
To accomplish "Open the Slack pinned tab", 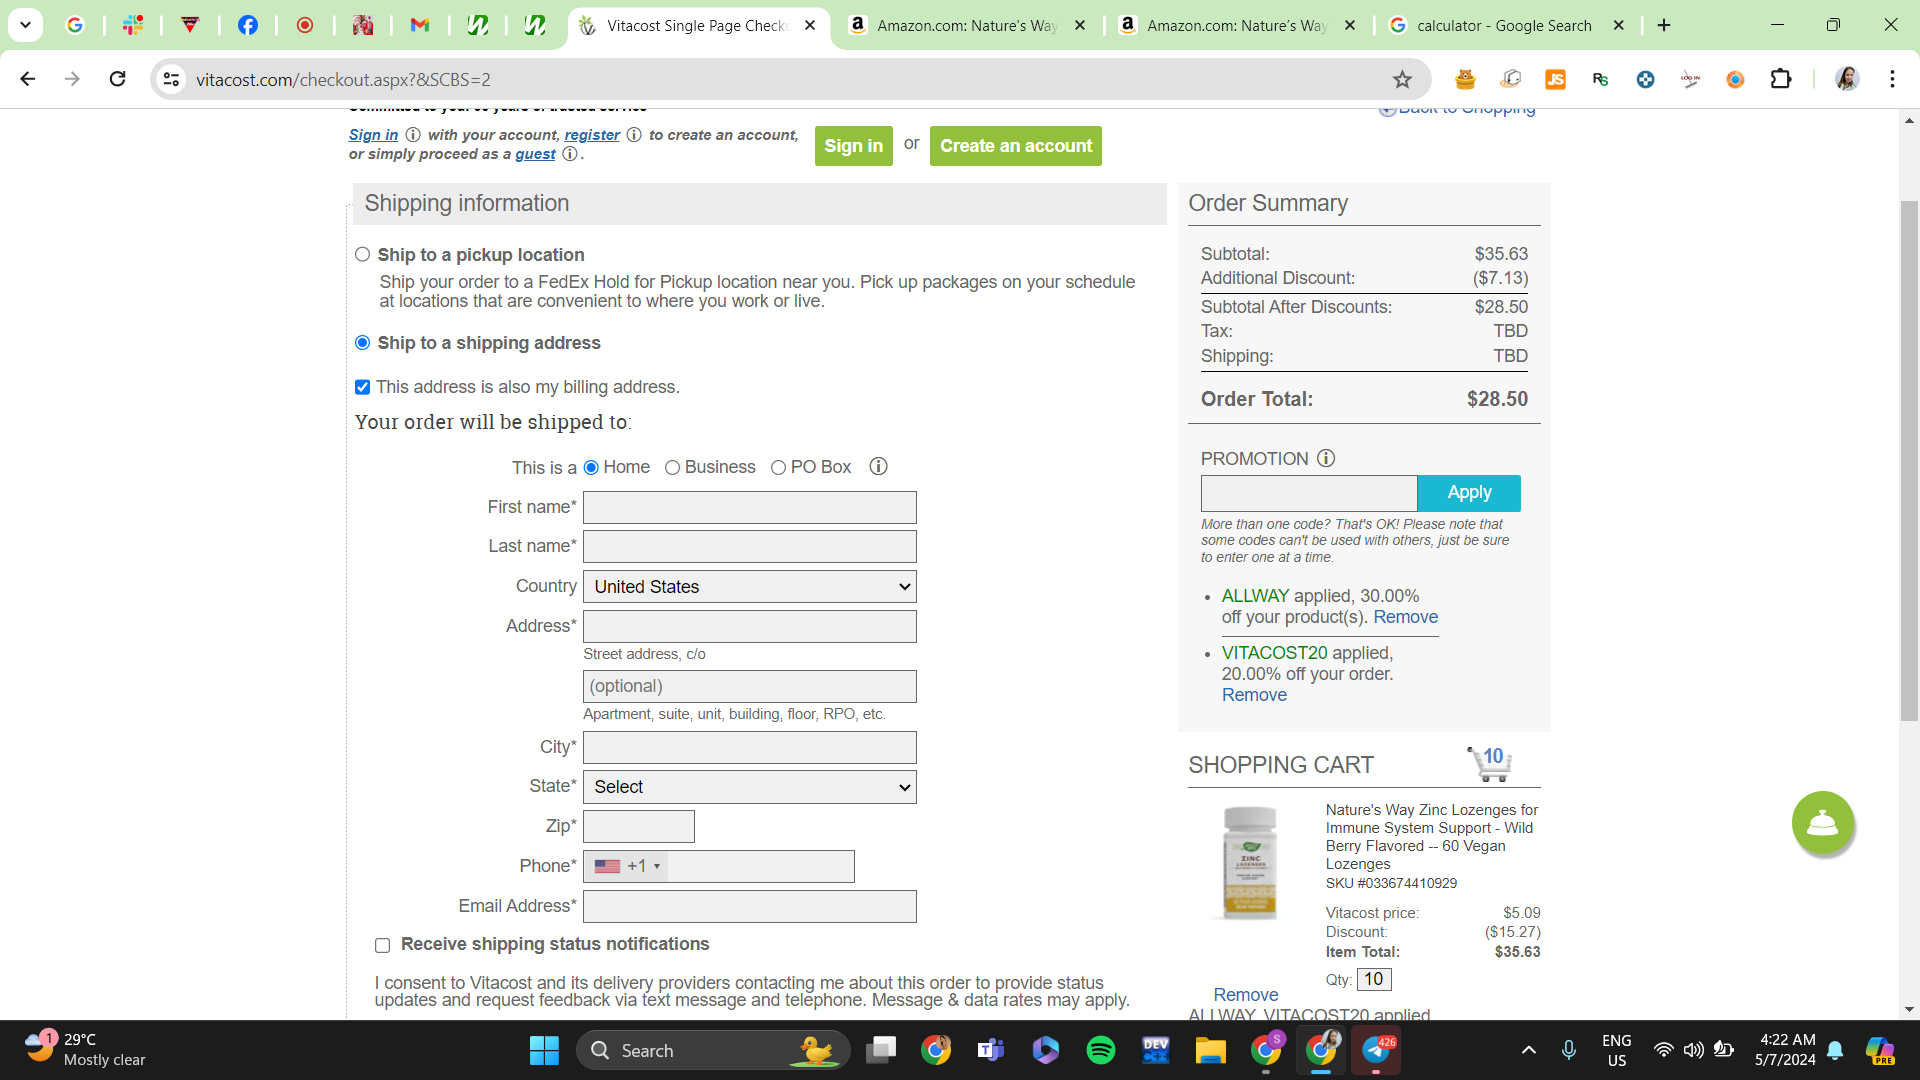I will tap(132, 25).
